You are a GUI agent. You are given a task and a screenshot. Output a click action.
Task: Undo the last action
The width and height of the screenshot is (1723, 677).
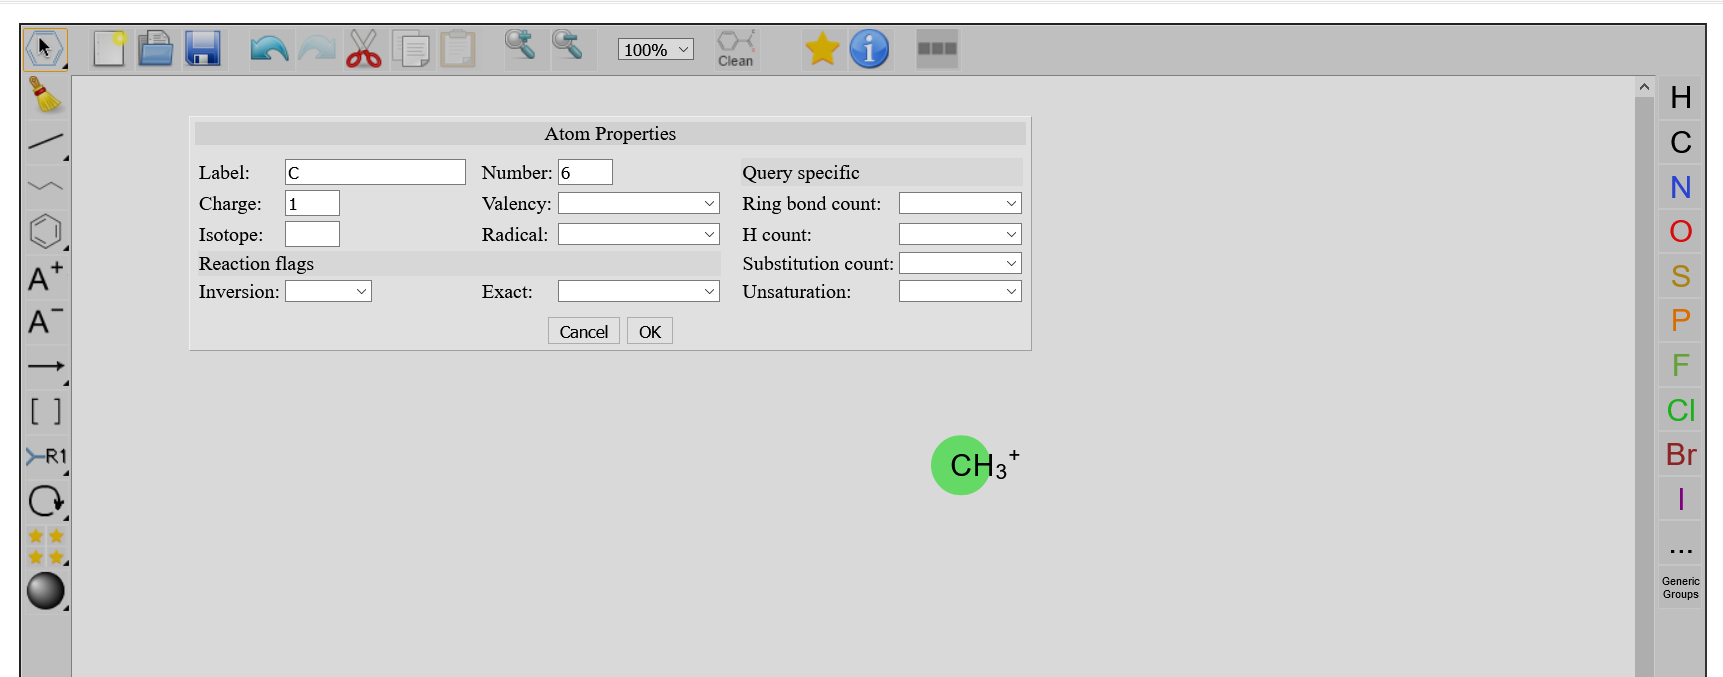pos(268,48)
